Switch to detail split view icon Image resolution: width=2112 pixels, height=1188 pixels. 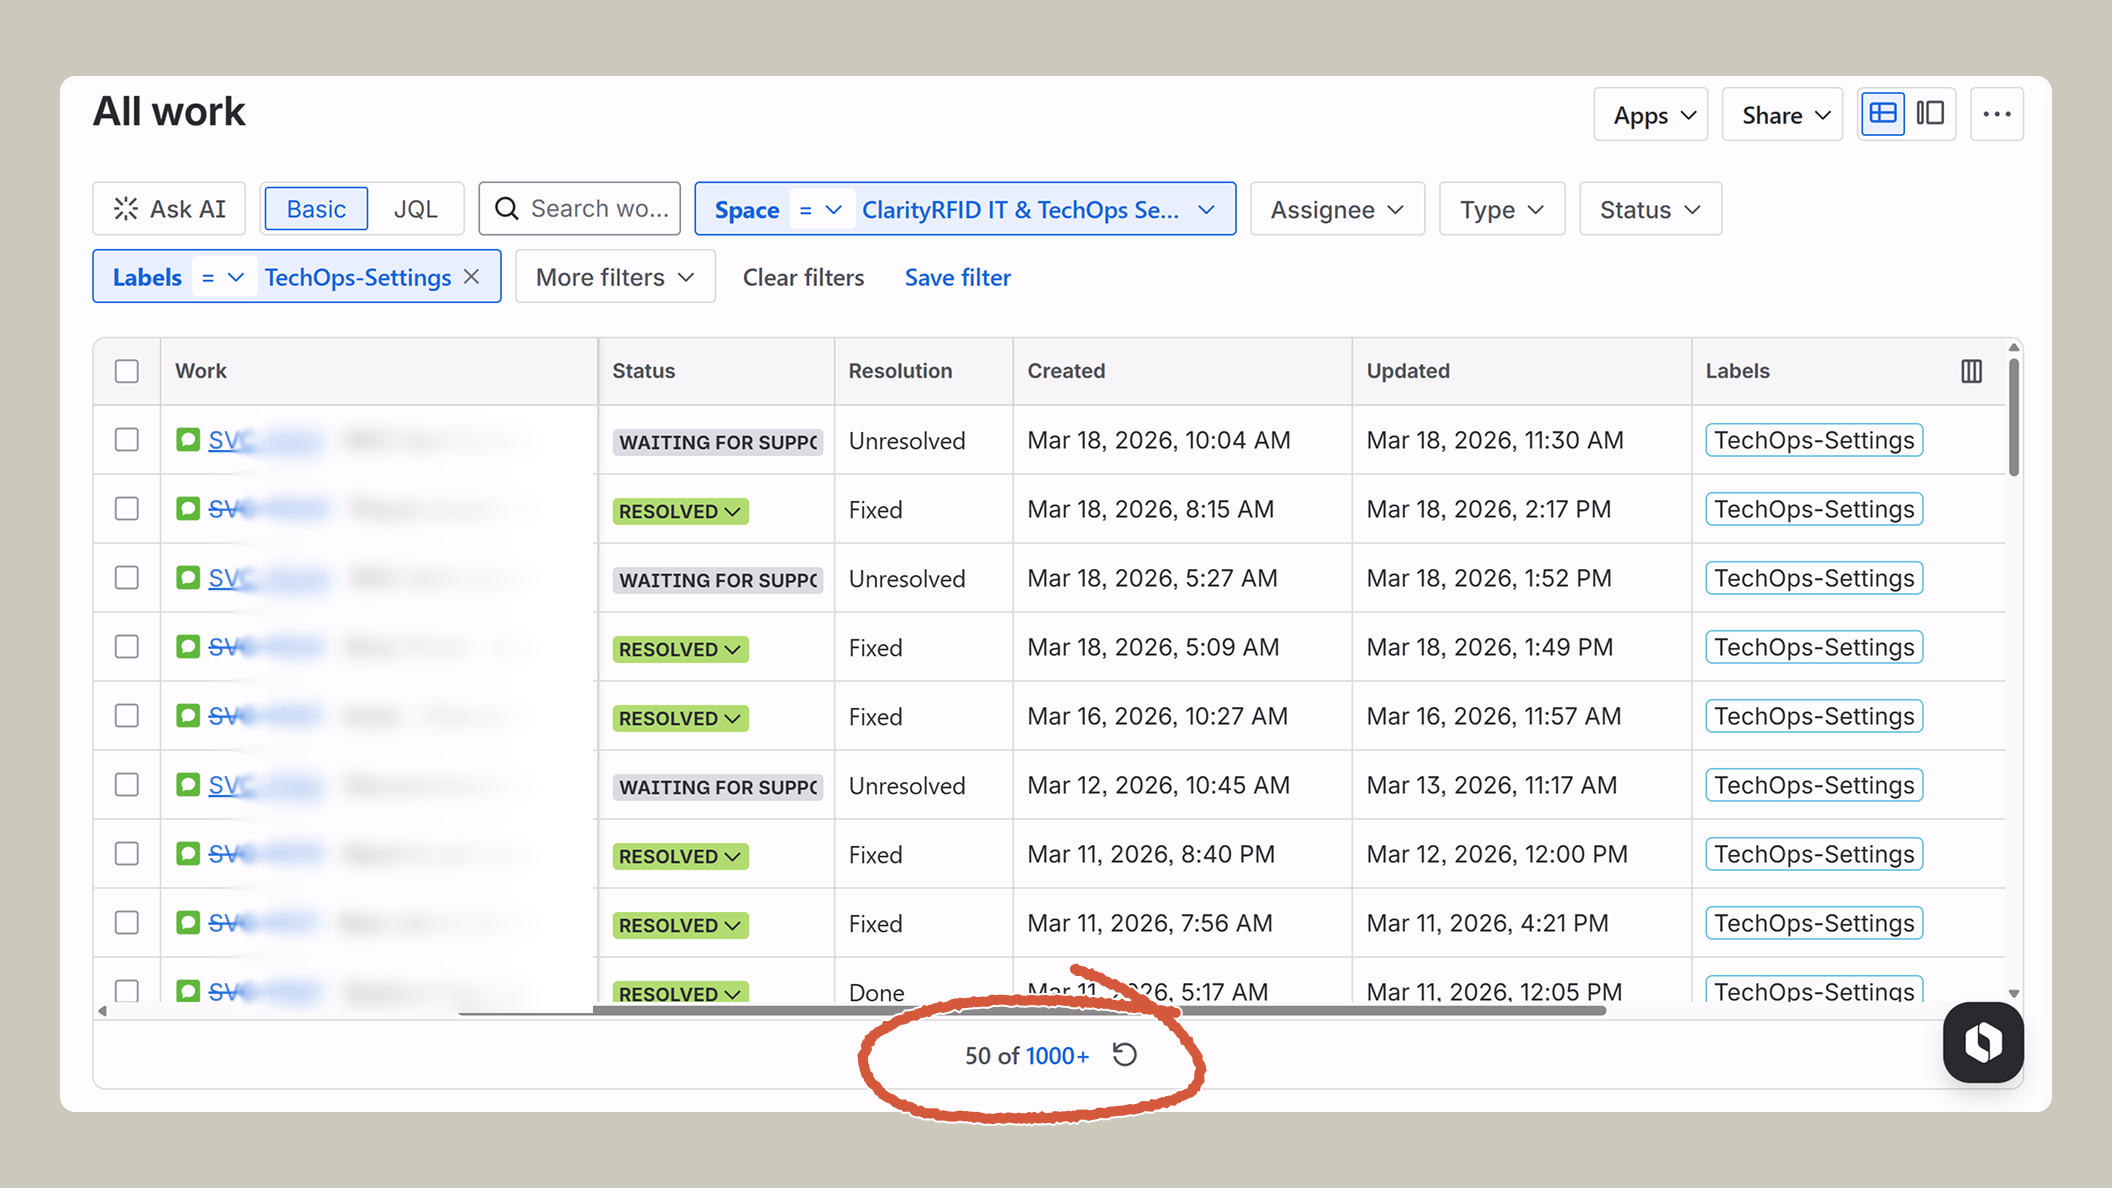click(x=1930, y=114)
